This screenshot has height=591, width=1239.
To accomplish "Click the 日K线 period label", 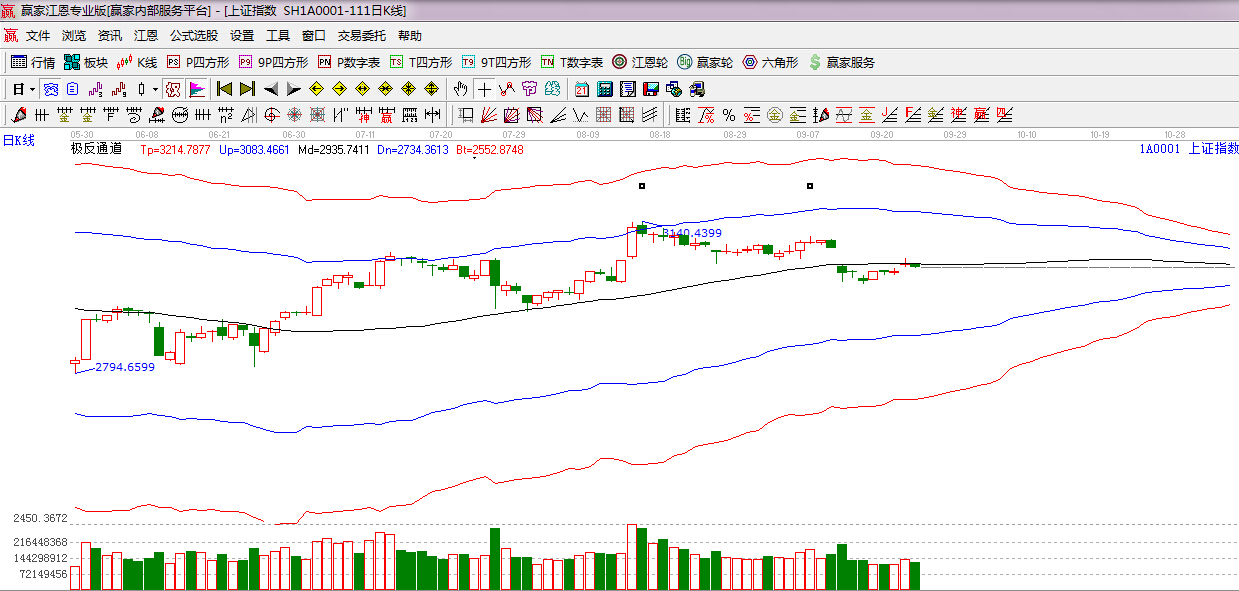I will [18, 141].
